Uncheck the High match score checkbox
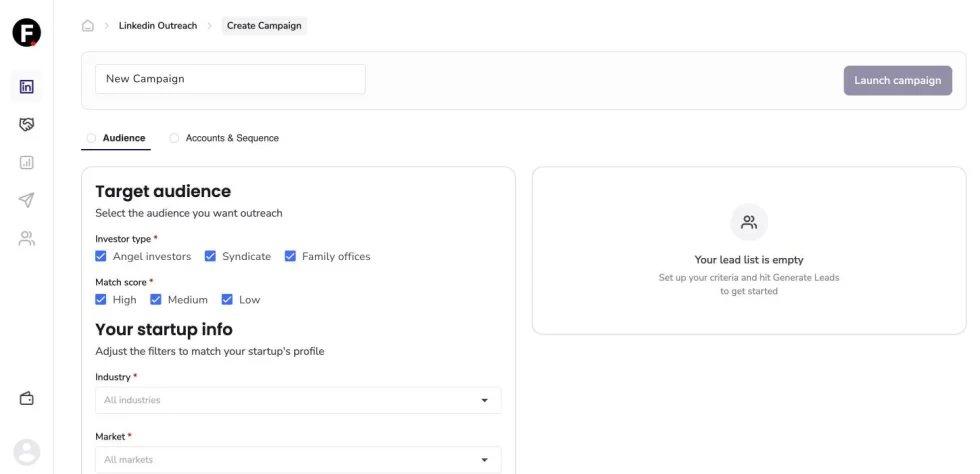This screenshot has width=980, height=474. 101,300
